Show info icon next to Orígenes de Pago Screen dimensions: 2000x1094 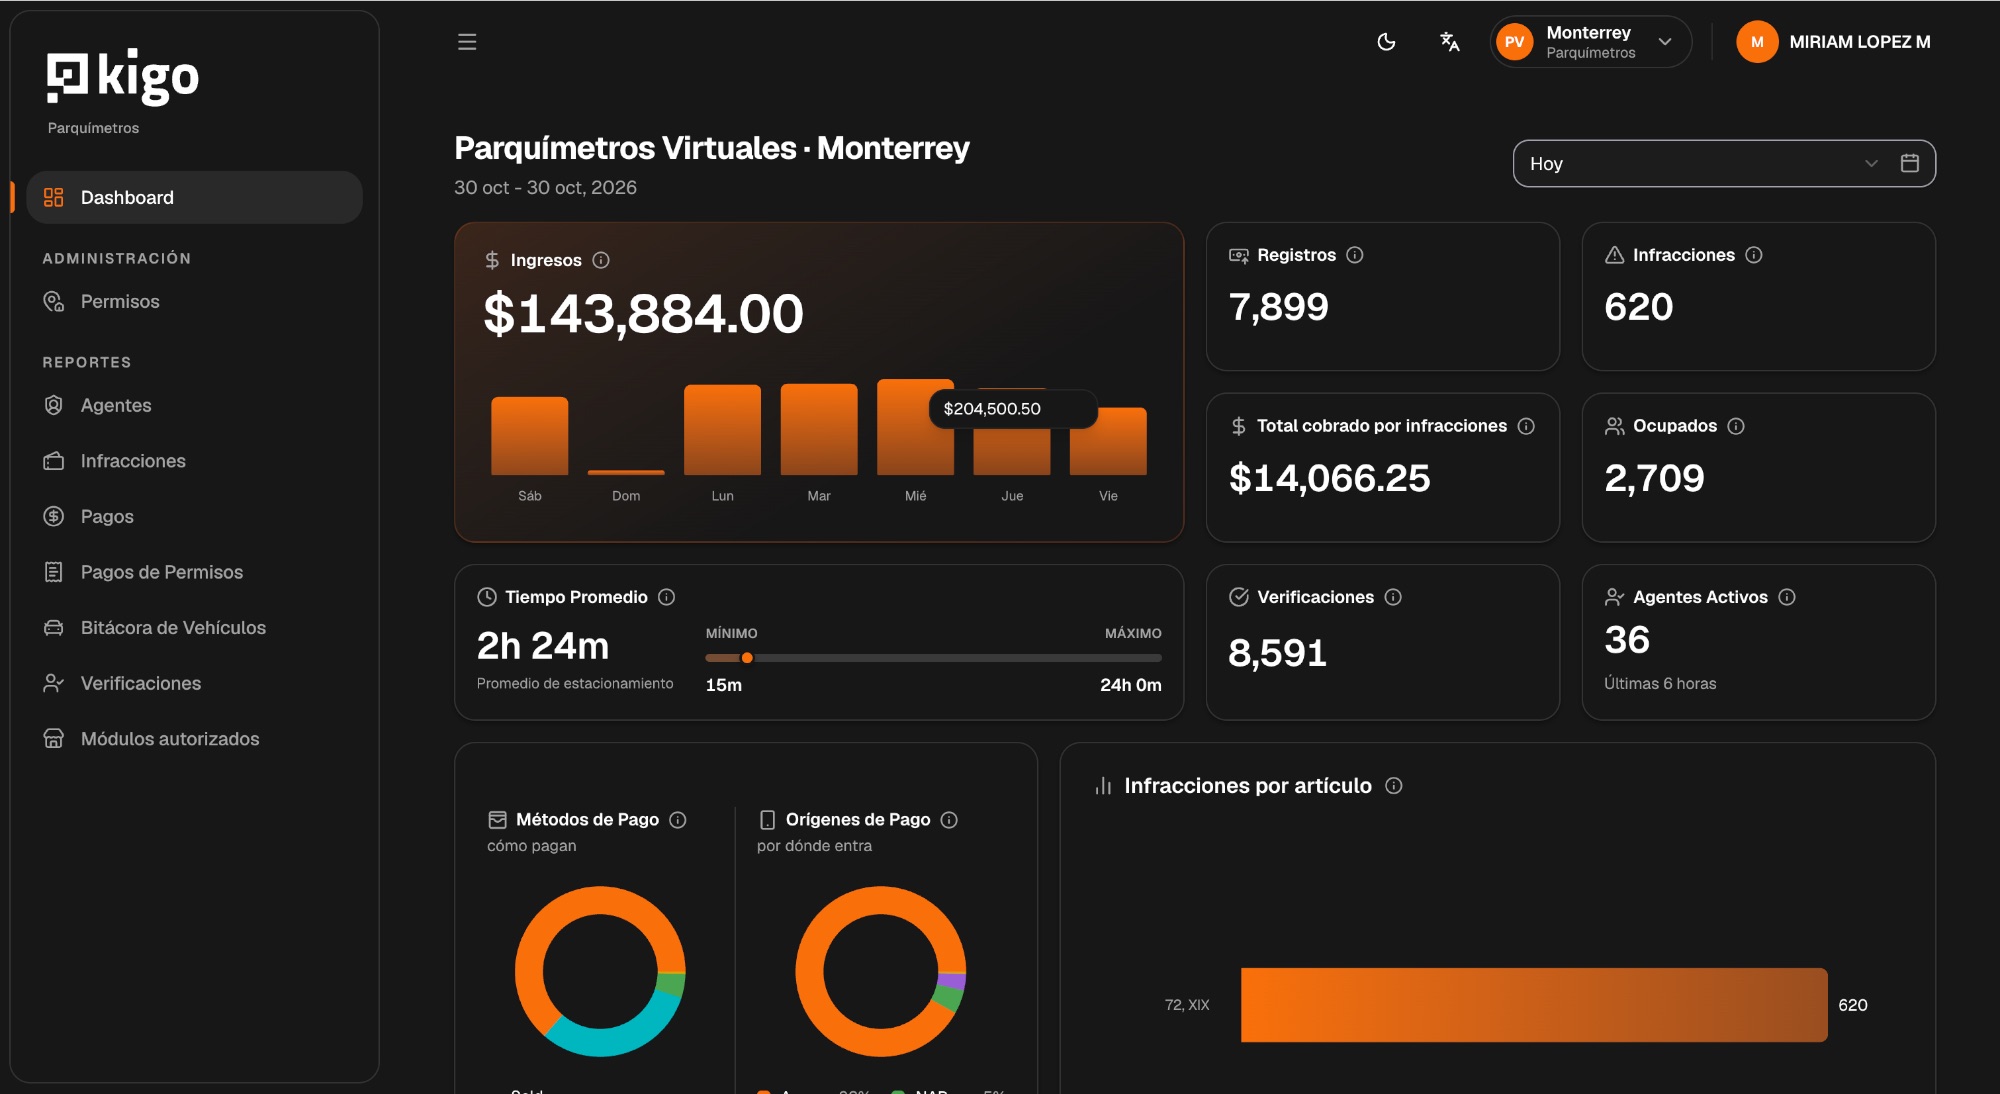[950, 820]
